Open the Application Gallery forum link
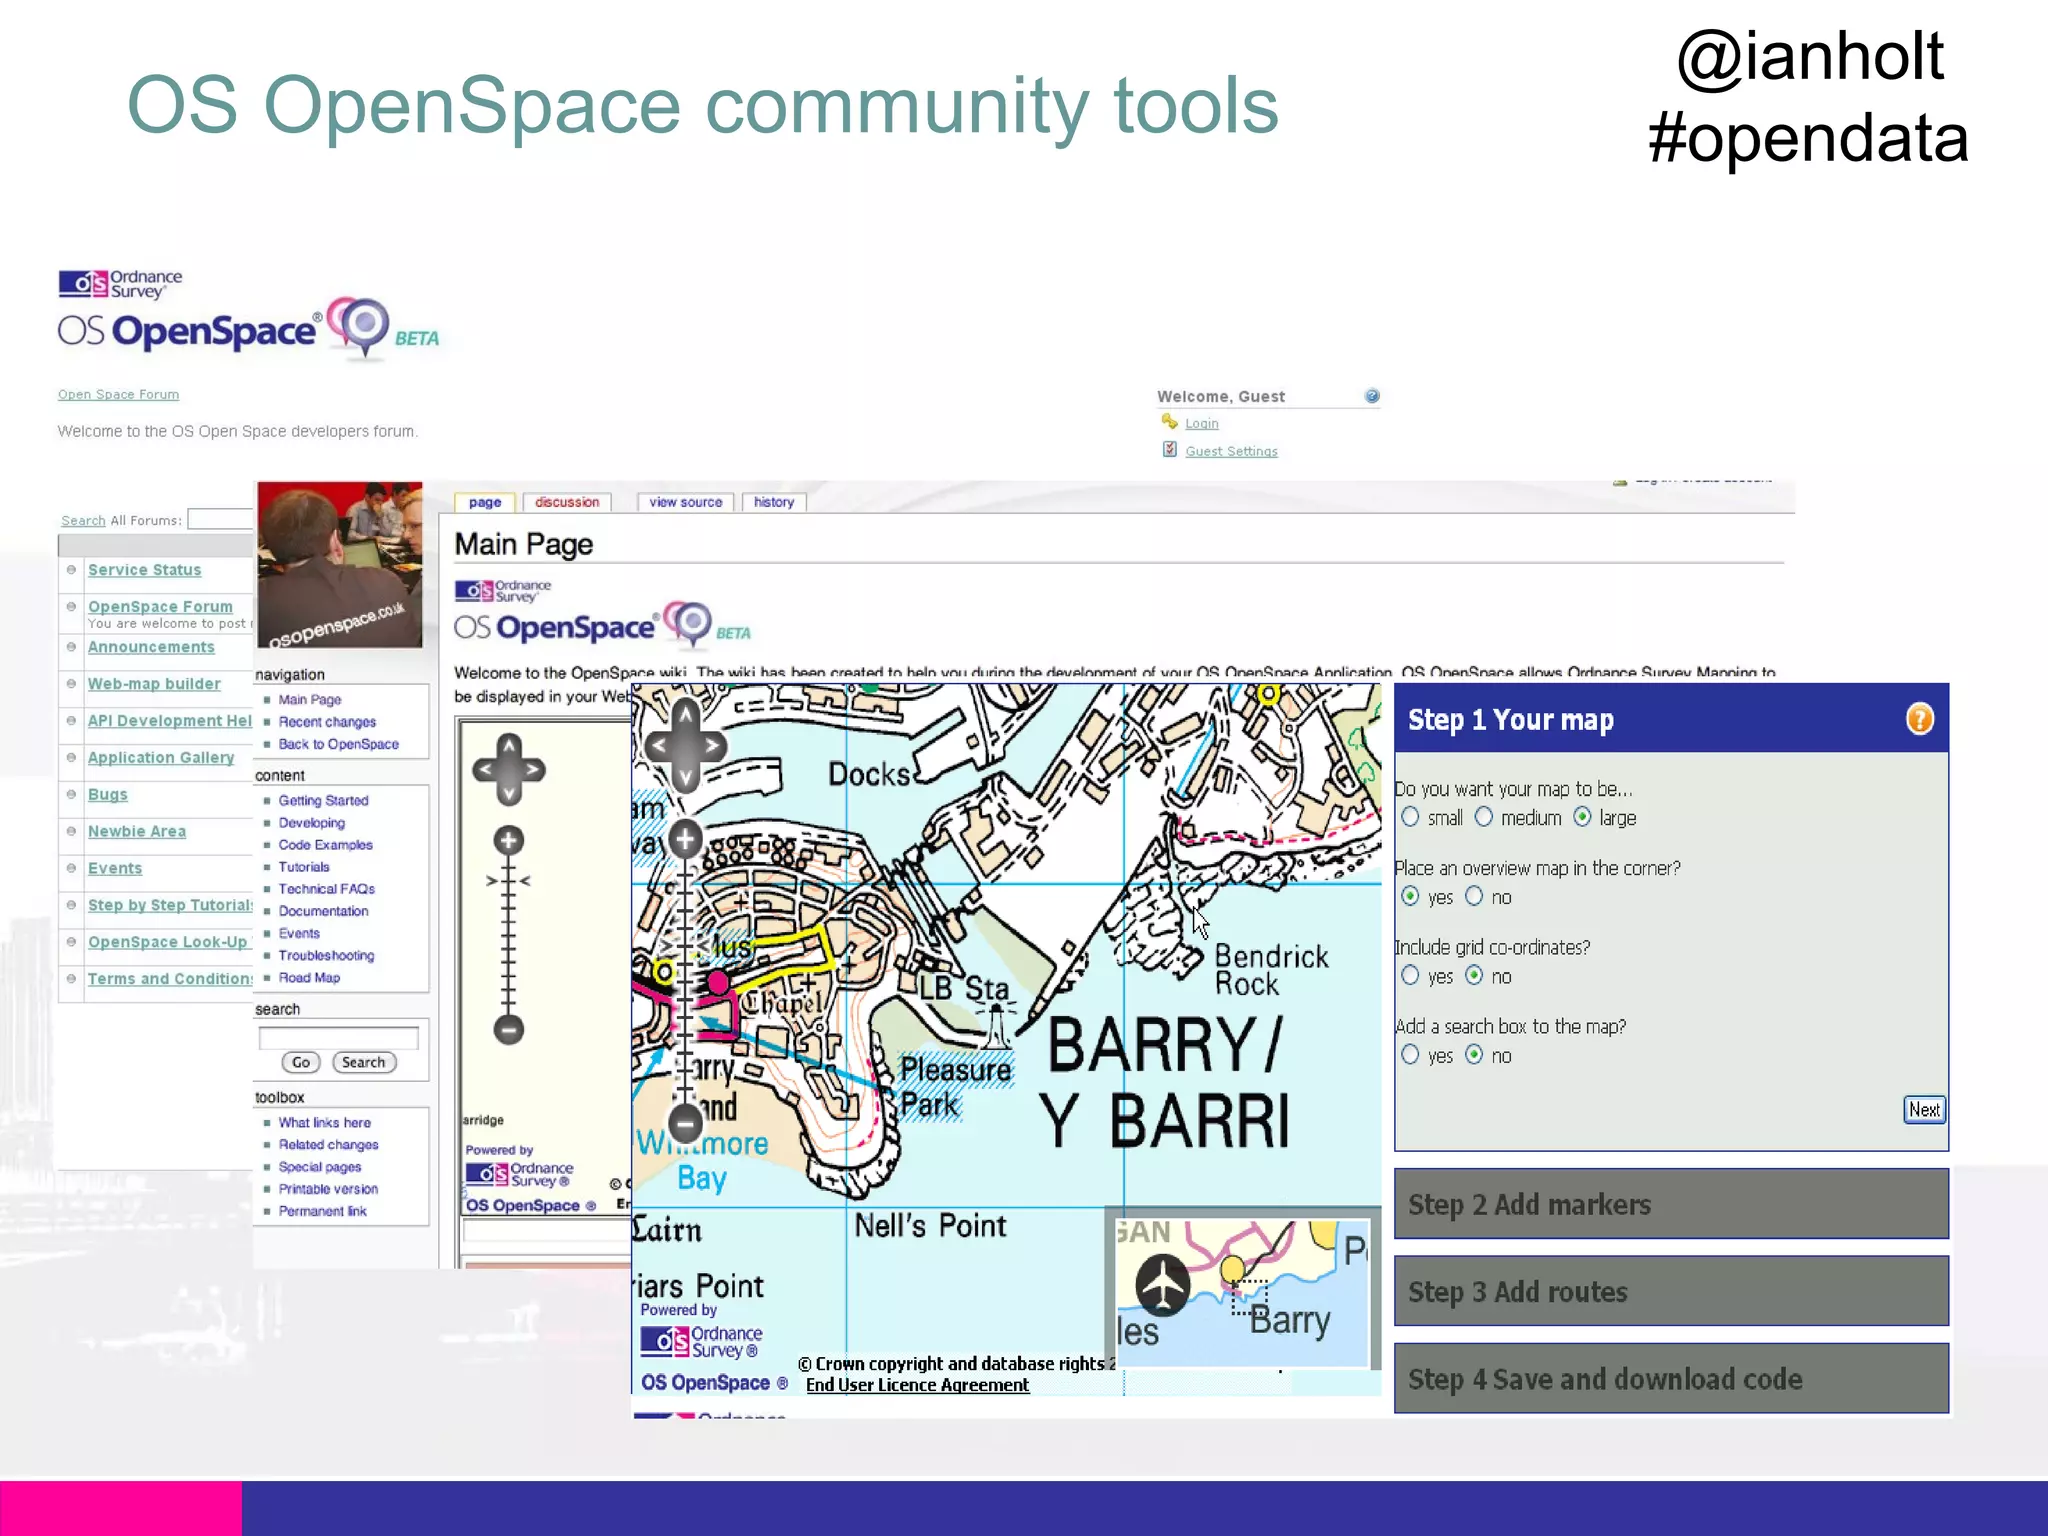2048x1536 pixels. pyautogui.click(x=161, y=758)
